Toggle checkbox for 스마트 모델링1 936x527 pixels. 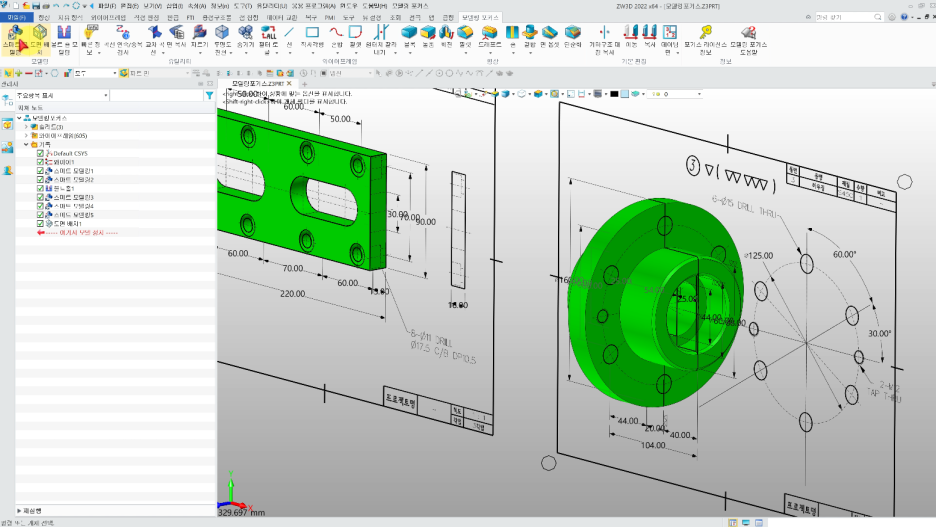tap(40, 171)
